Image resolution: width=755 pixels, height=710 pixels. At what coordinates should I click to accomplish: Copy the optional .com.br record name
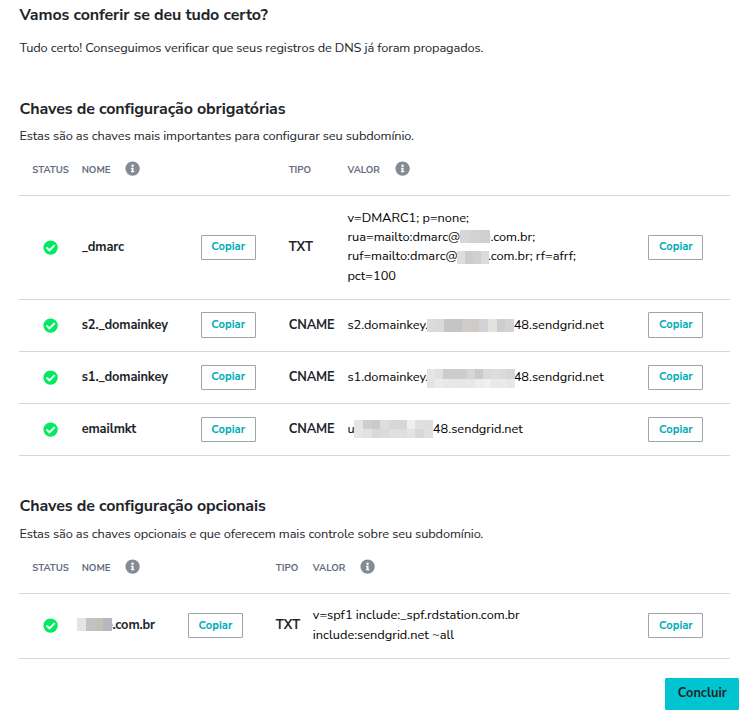coord(215,625)
